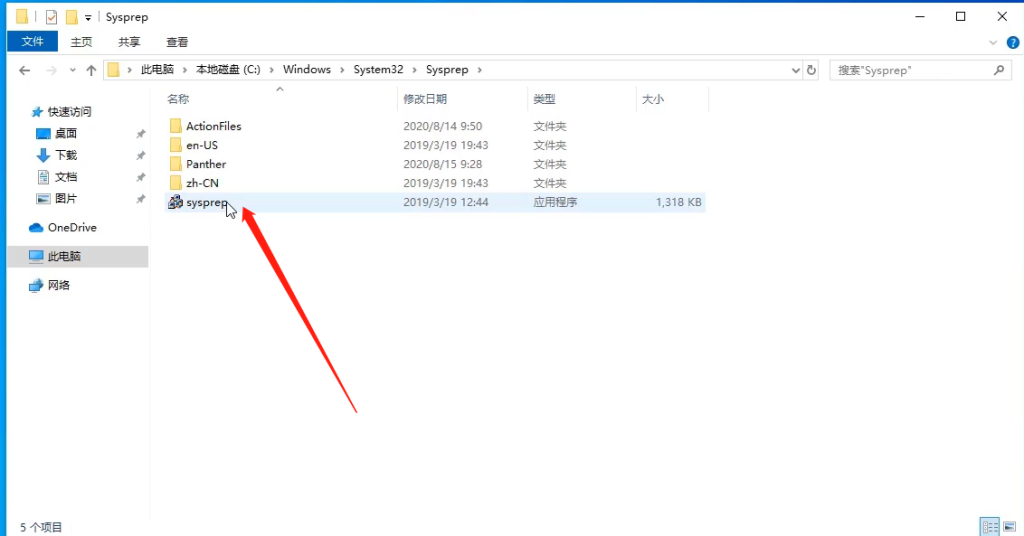Open the 文件 menu
This screenshot has width=1024, height=536.
(x=33, y=42)
